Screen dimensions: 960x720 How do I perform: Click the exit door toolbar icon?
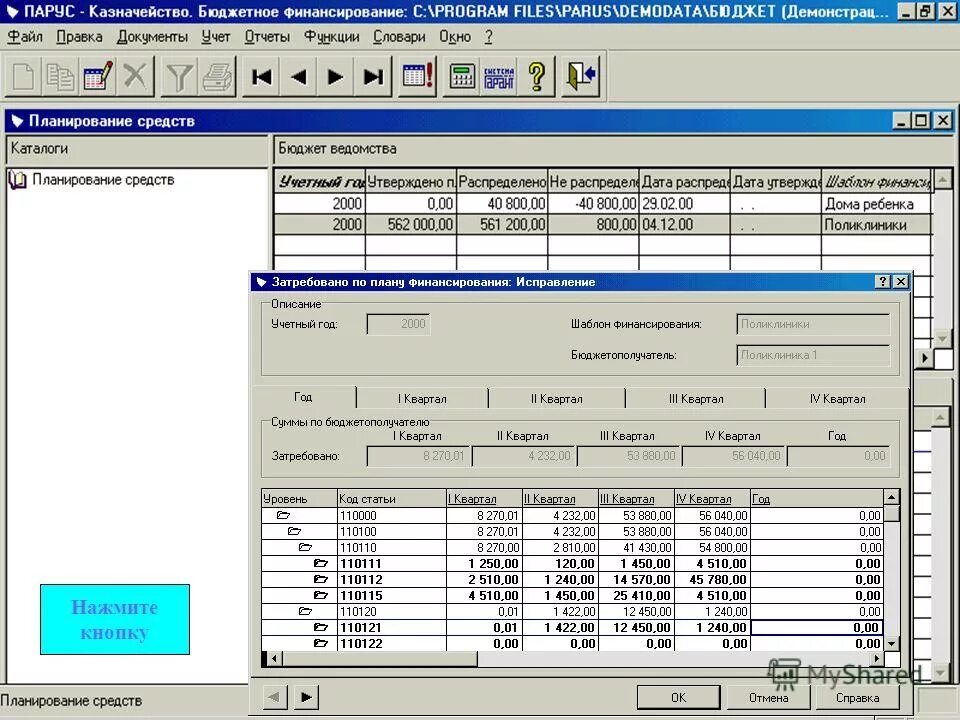click(x=580, y=77)
